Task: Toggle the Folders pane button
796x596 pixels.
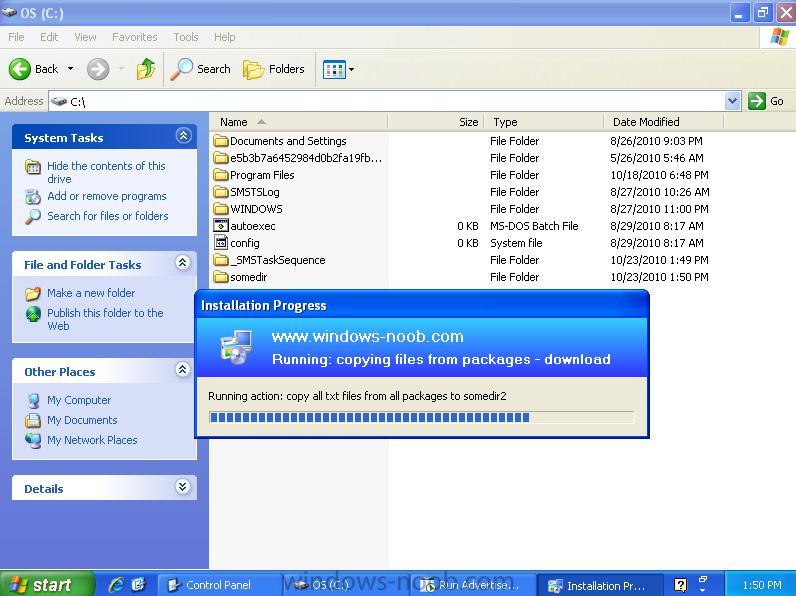Action: coord(274,69)
